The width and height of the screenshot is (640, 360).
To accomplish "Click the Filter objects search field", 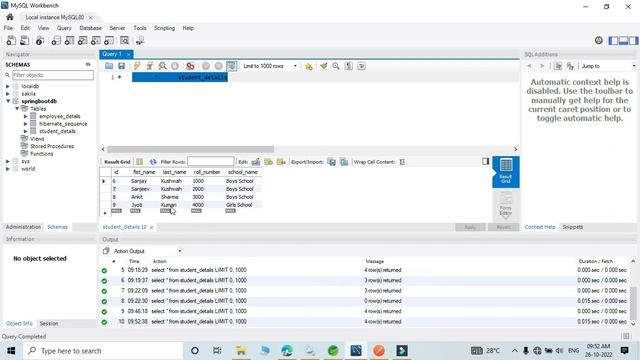I will pos(53,75).
